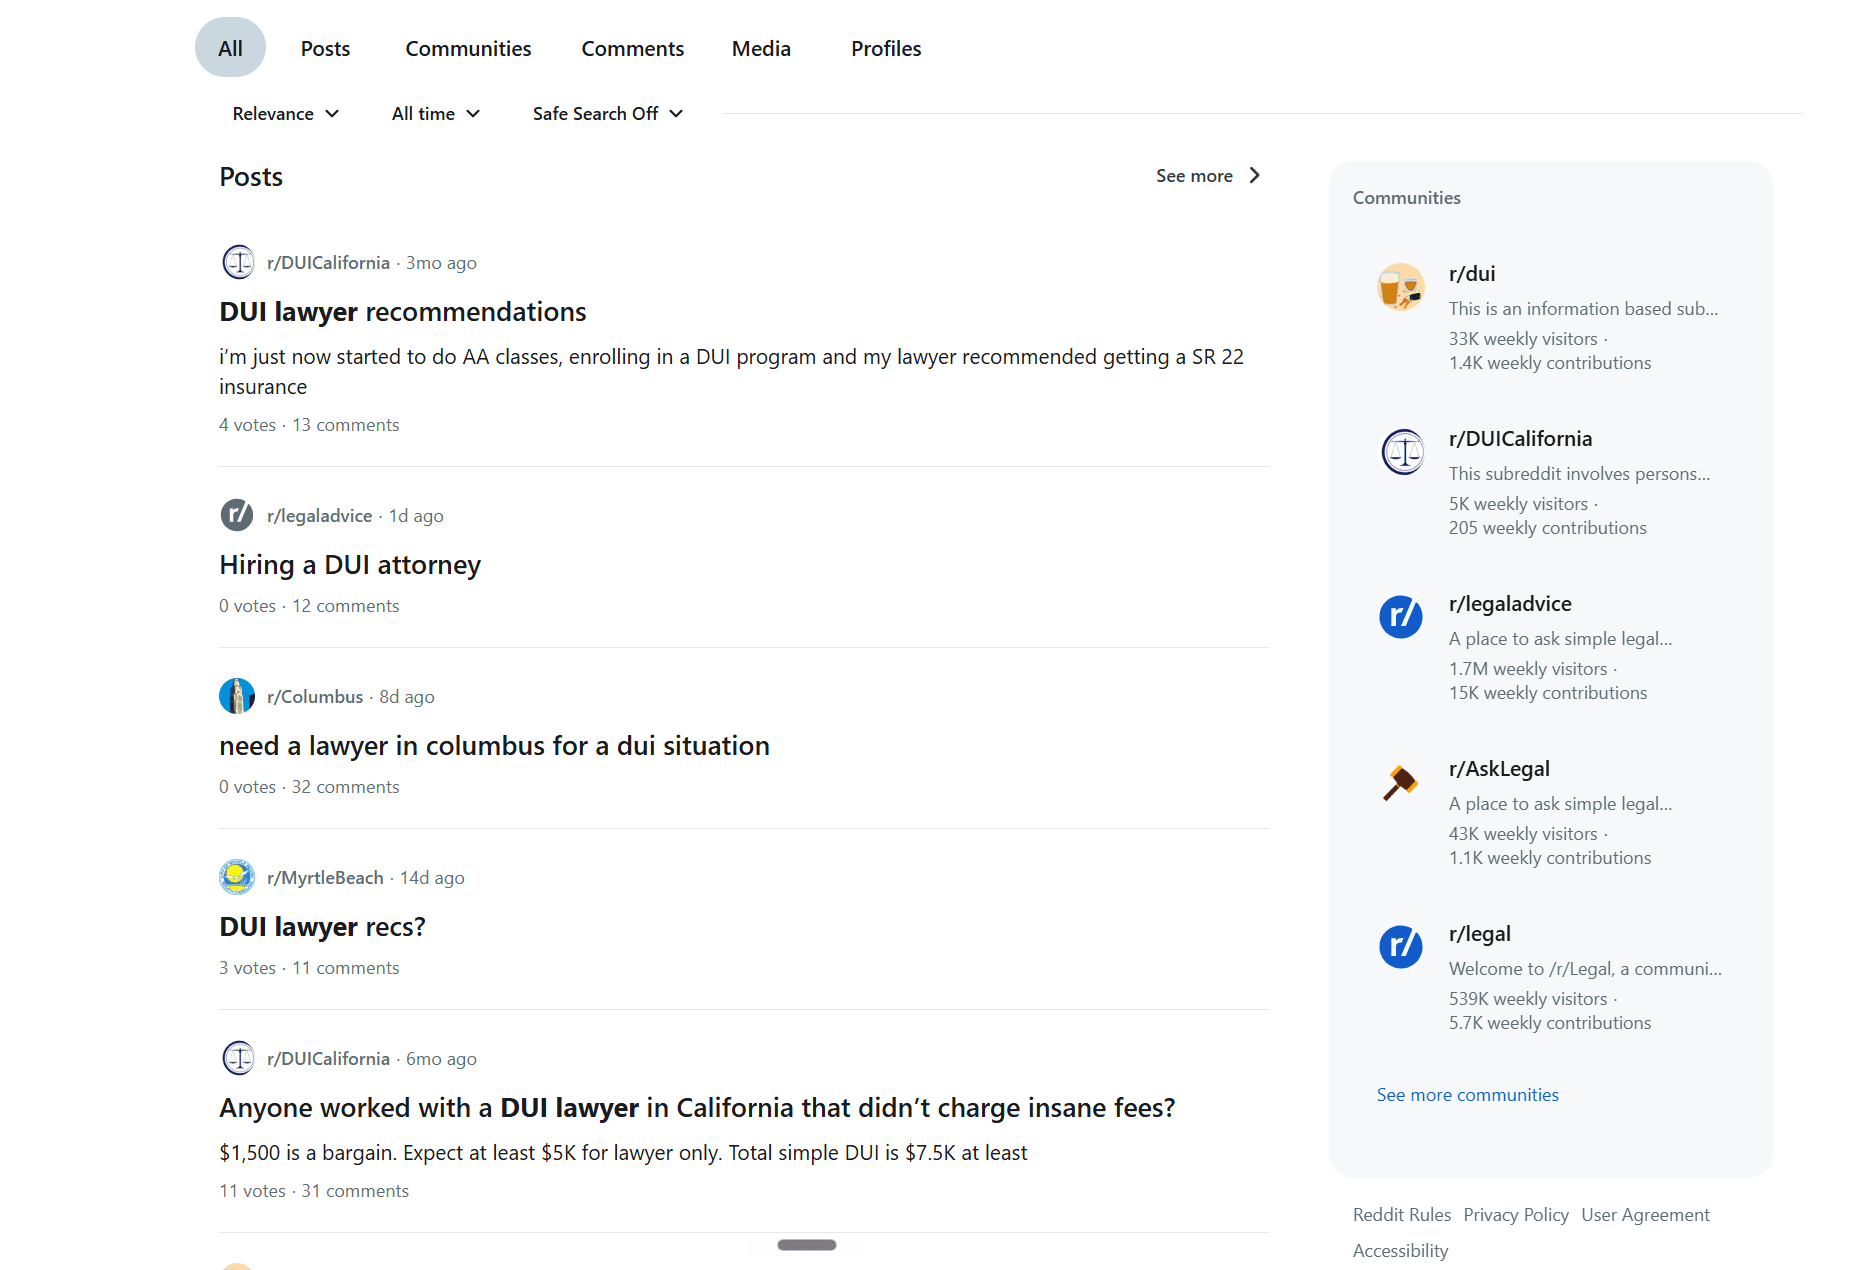Click r/legal avatar in Communities sidebar

tap(1401, 947)
